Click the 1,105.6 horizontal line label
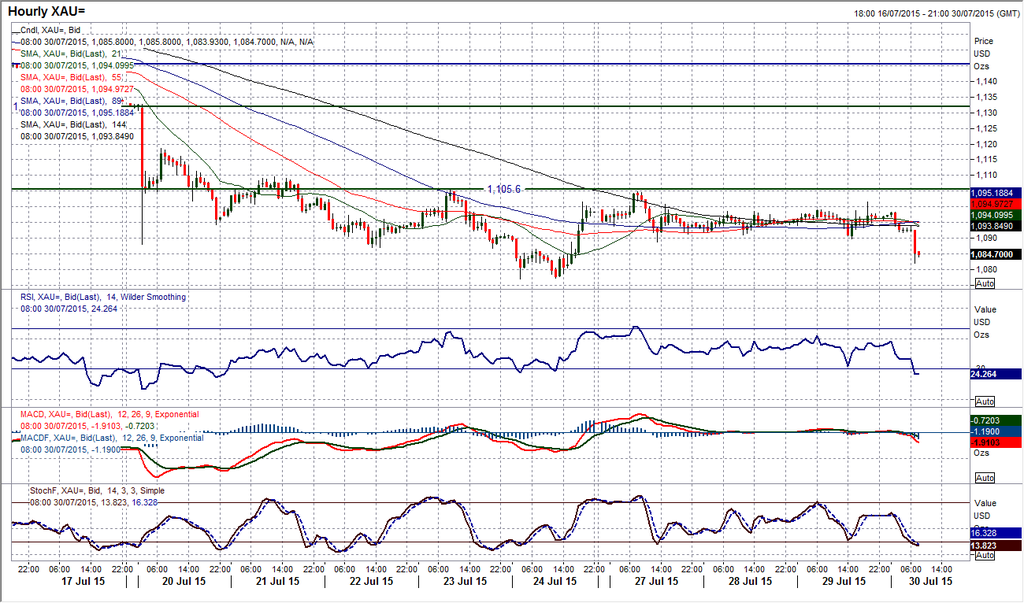The width and height of the screenshot is (1024, 603). [x=504, y=189]
